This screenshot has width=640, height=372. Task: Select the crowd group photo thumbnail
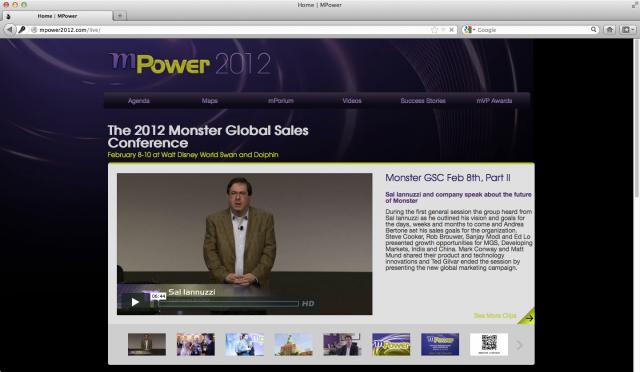(x=196, y=344)
